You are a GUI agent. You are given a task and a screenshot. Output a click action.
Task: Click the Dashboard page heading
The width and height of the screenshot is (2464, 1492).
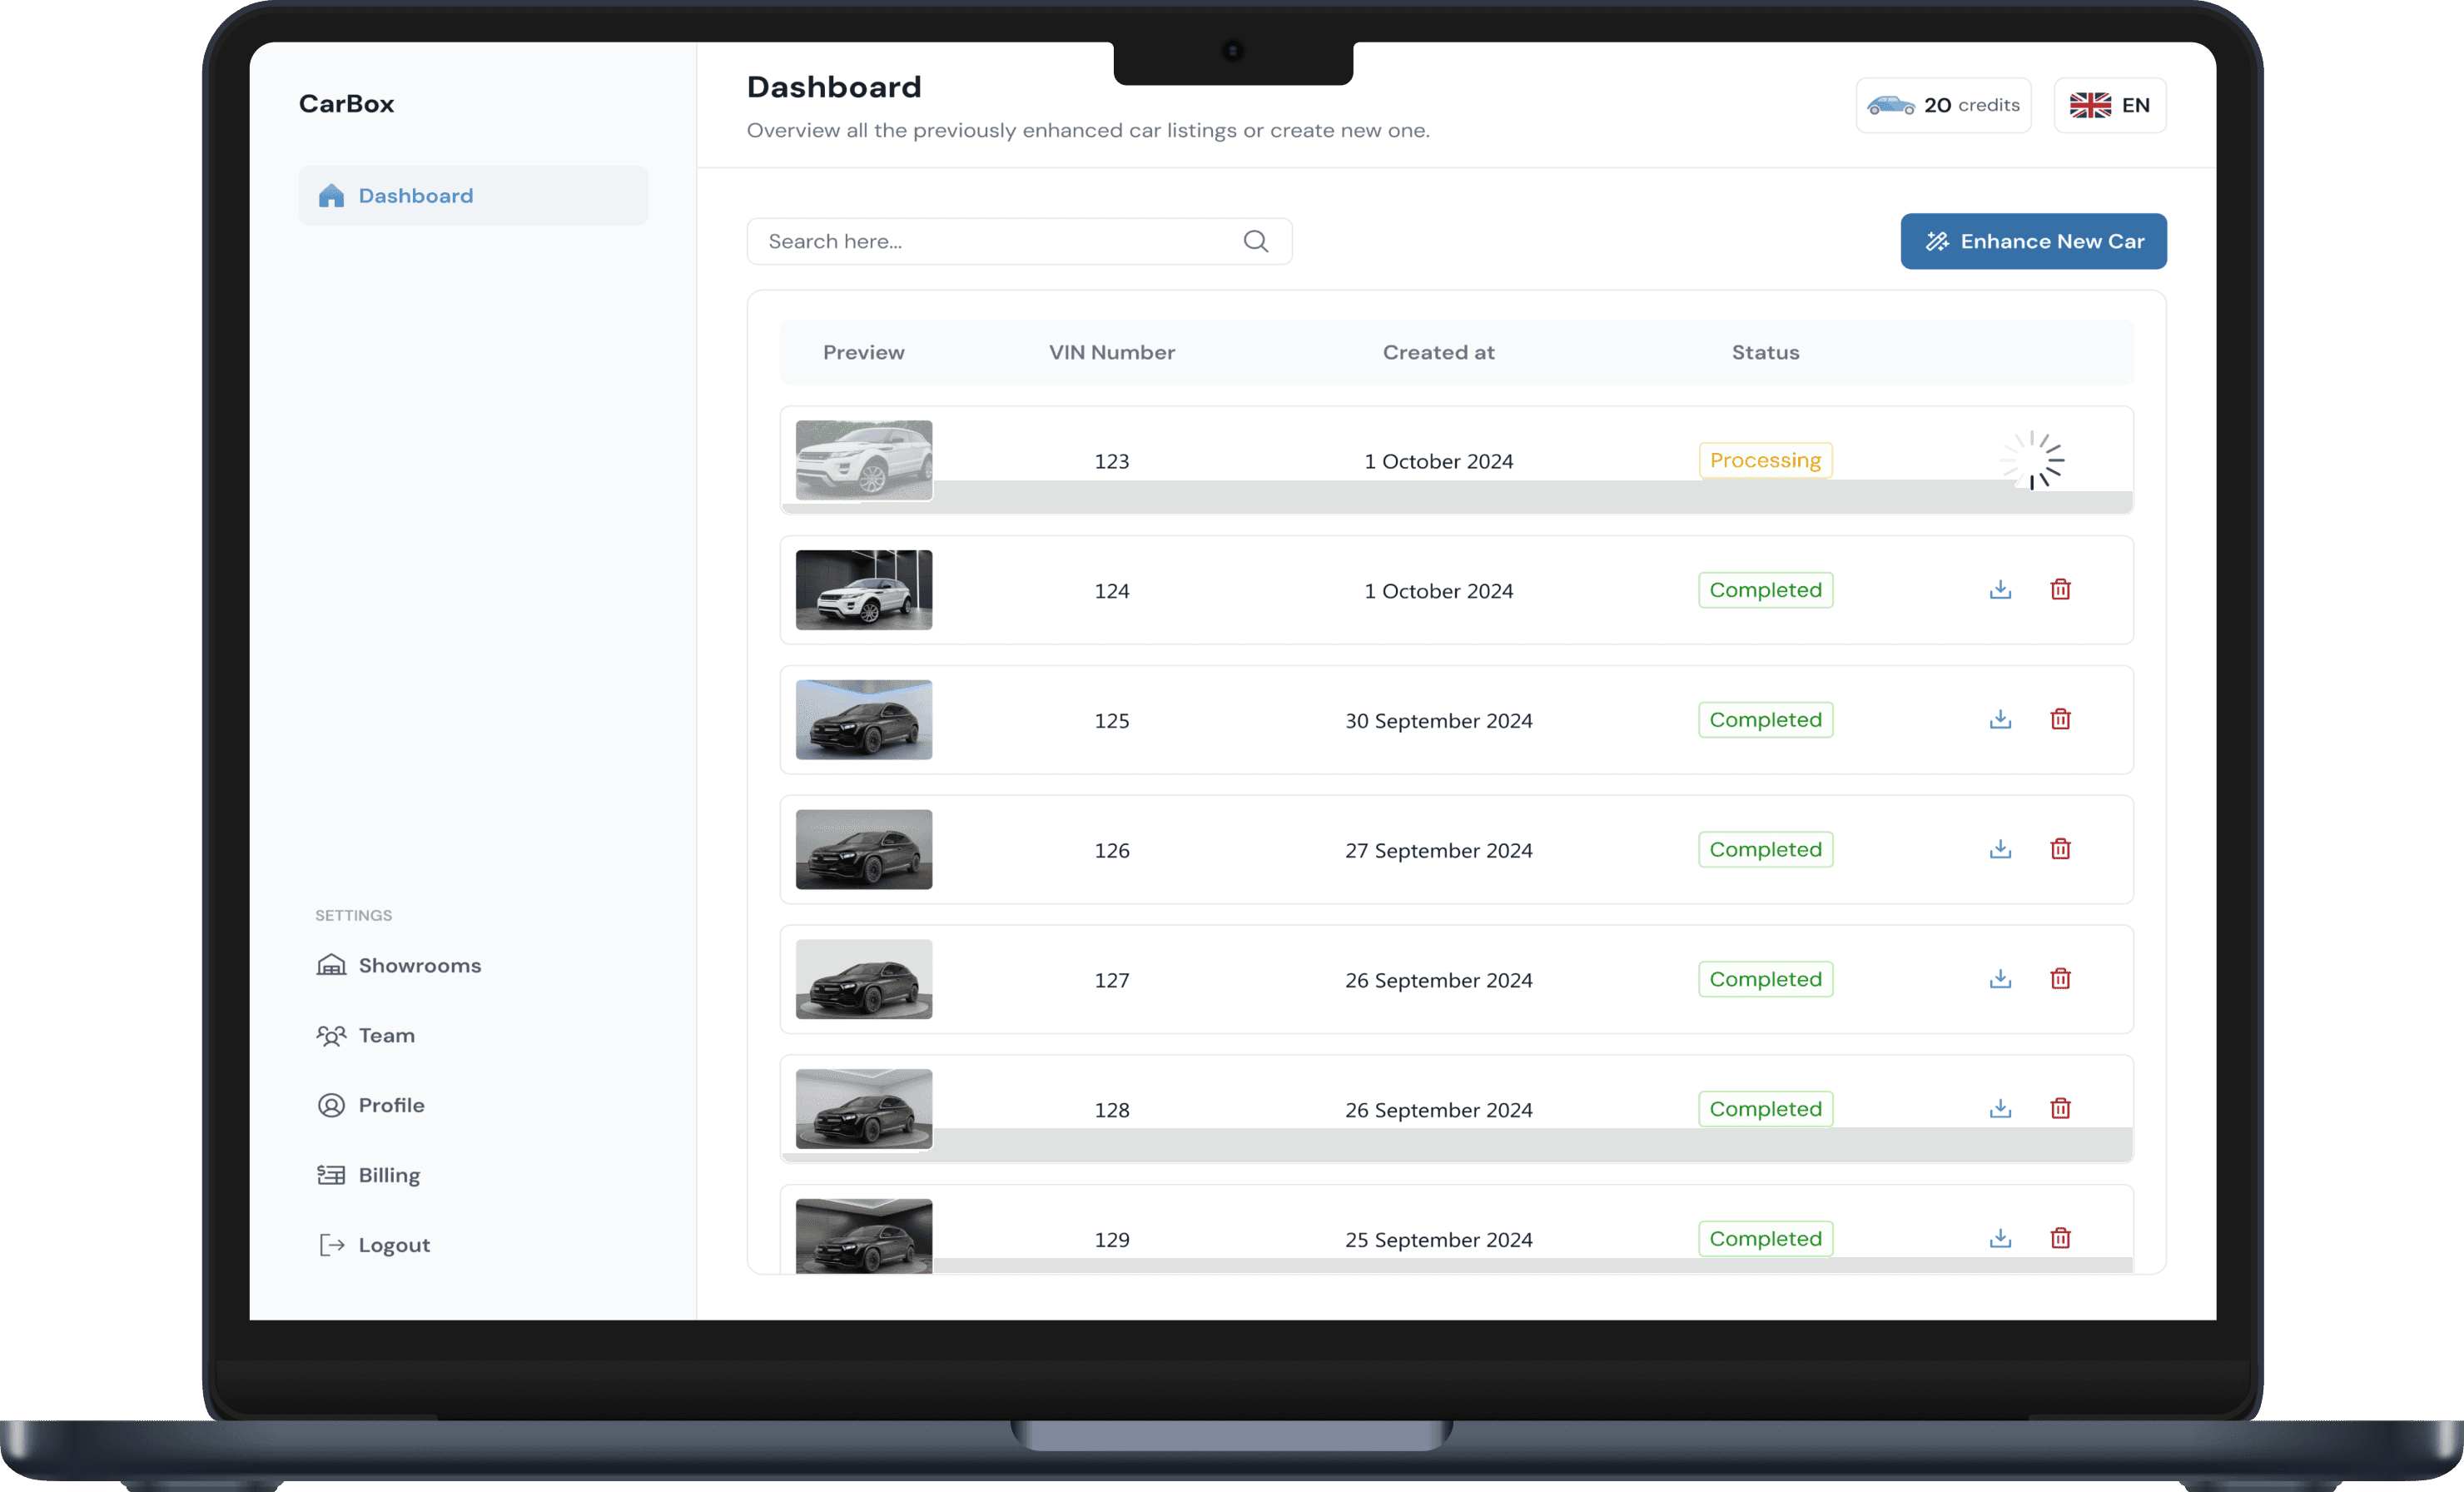click(834, 87)
